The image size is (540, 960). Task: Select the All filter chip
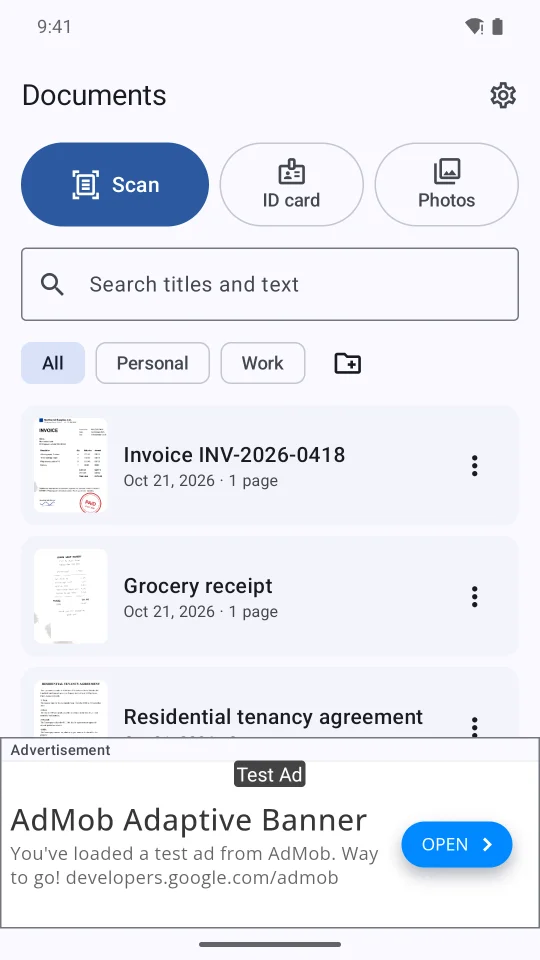click(x=53, y=363)
